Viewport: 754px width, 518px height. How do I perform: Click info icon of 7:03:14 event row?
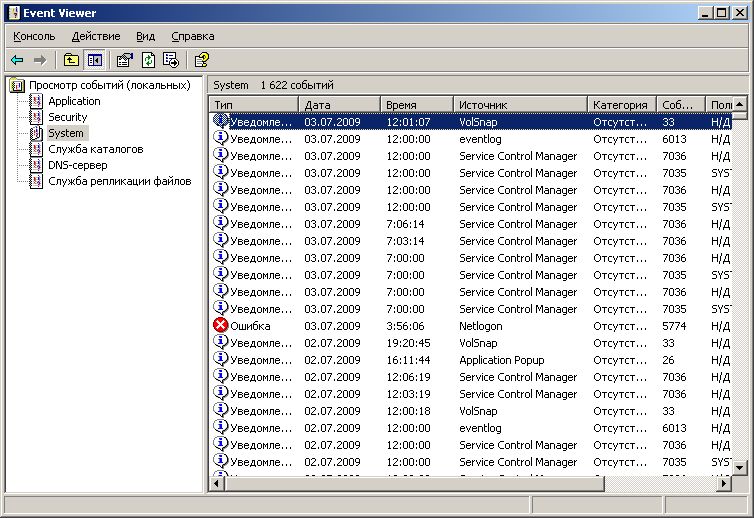click(x=220, y=240)
